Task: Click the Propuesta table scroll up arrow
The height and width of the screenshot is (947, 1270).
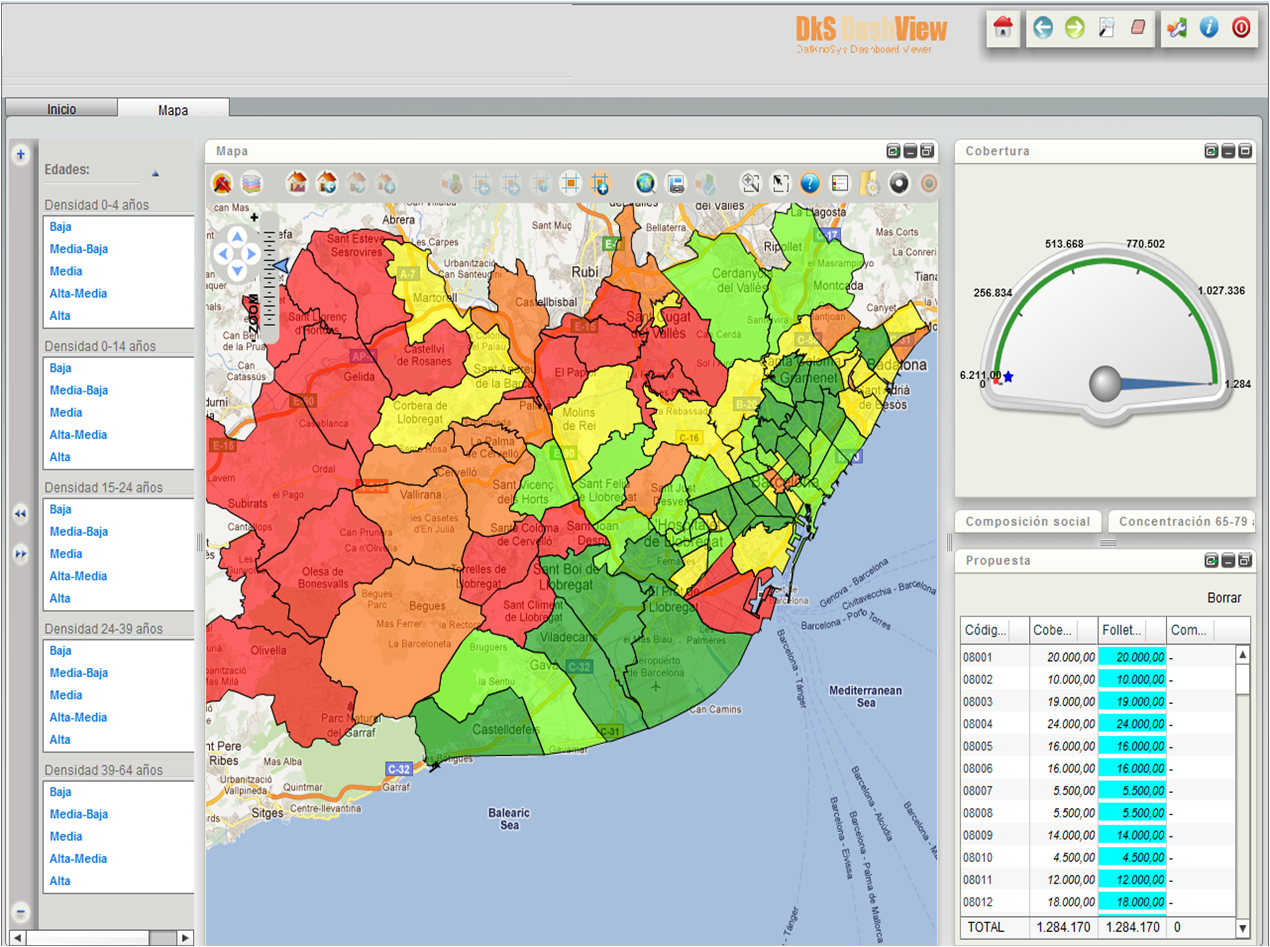Action: click(x=1243, y=655)
